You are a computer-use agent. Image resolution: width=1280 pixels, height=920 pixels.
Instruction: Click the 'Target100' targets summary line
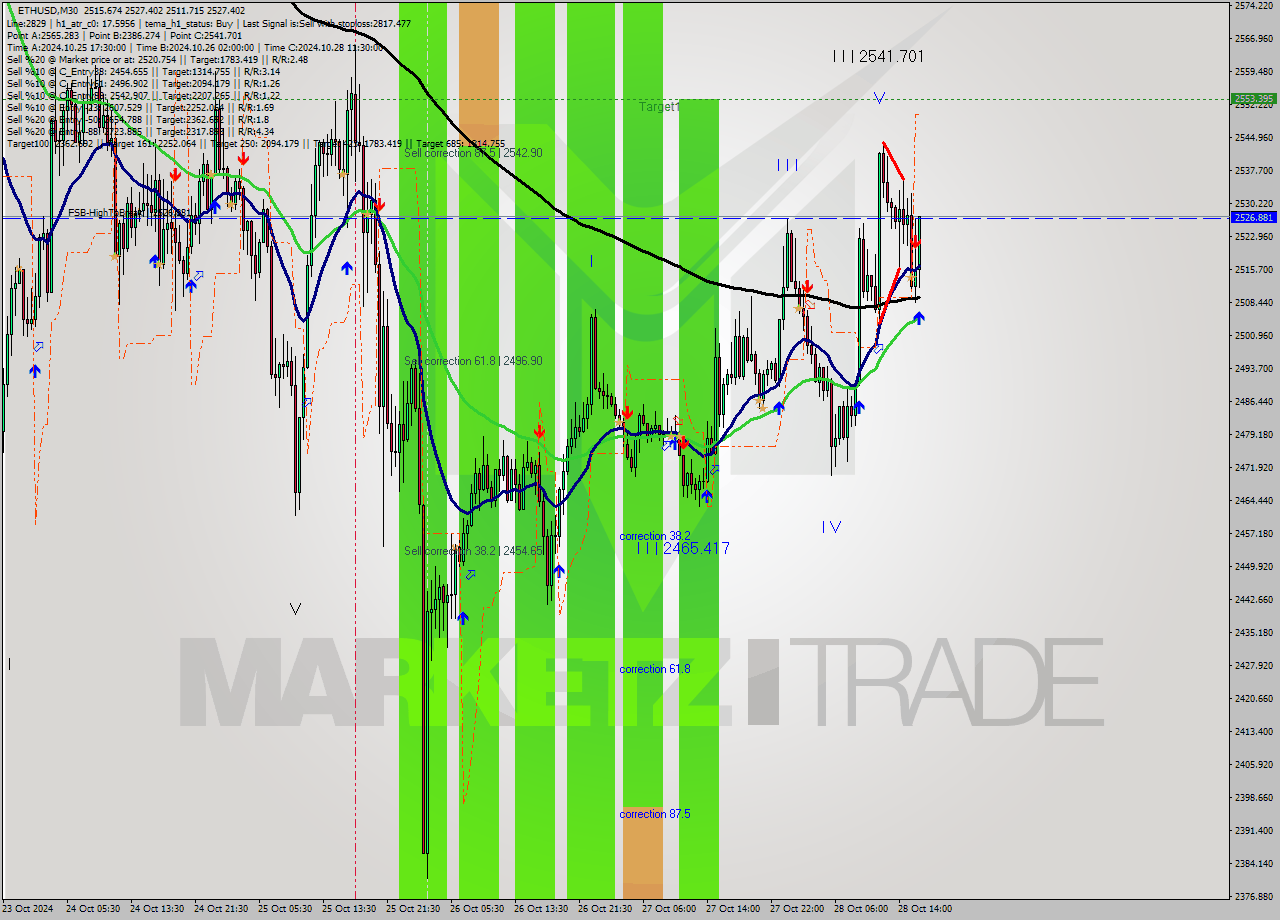pyautogui.click(x=256, y=143)
